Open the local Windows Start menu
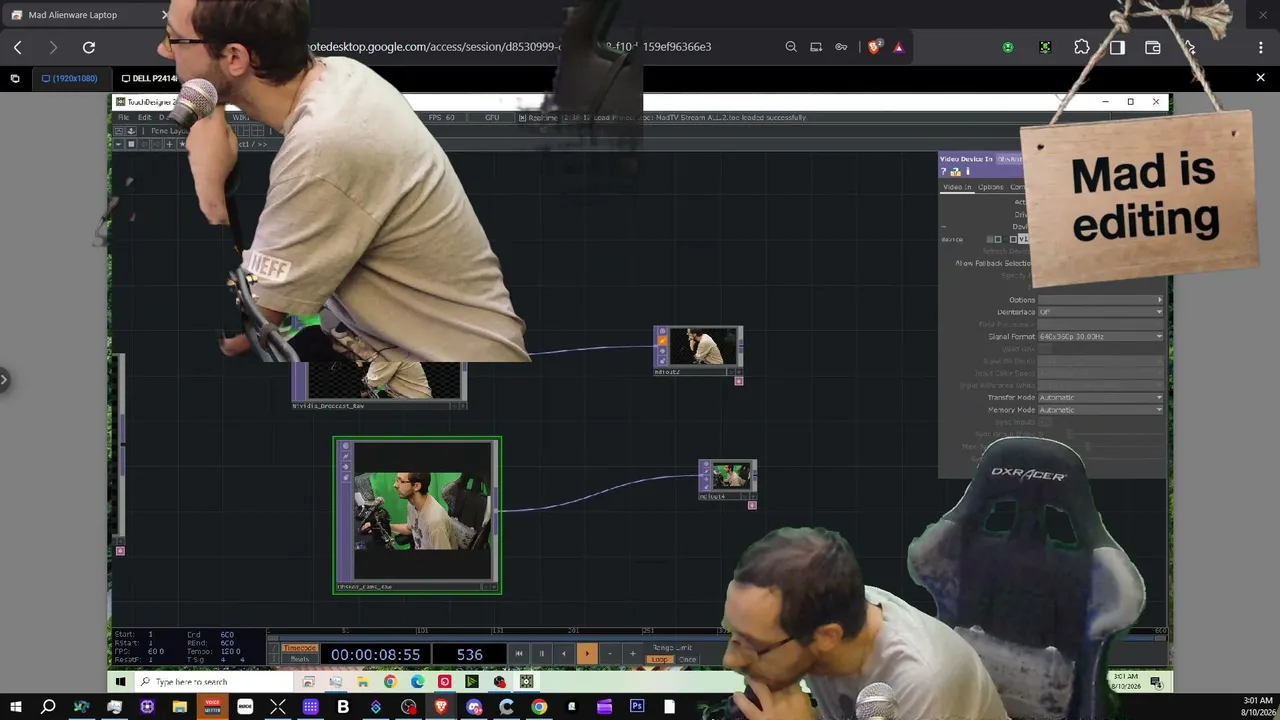1280x720 pixels. 16,707
